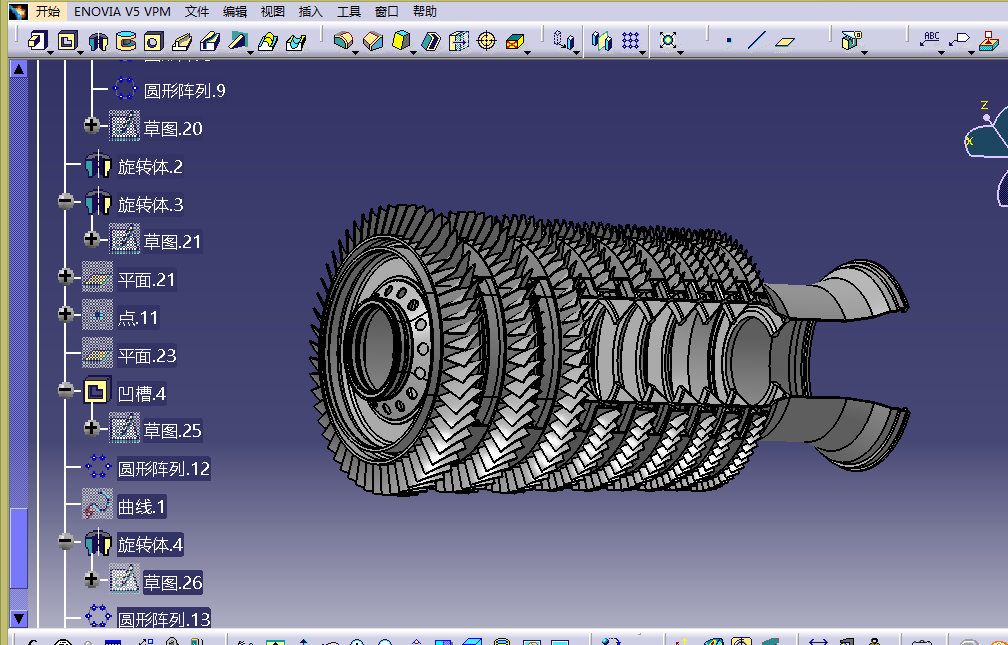Click the open-box icon before the ABC text tool
The width and height of the screenshot is (1008, 645).
[x=850, y=40]
